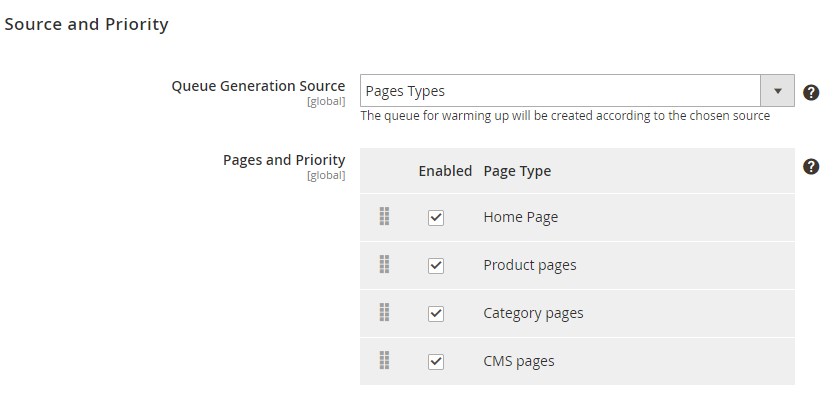Screen dimensions: 833x404
Task: Uncheck the Home Page enabled checkbox
Action: 435,218
